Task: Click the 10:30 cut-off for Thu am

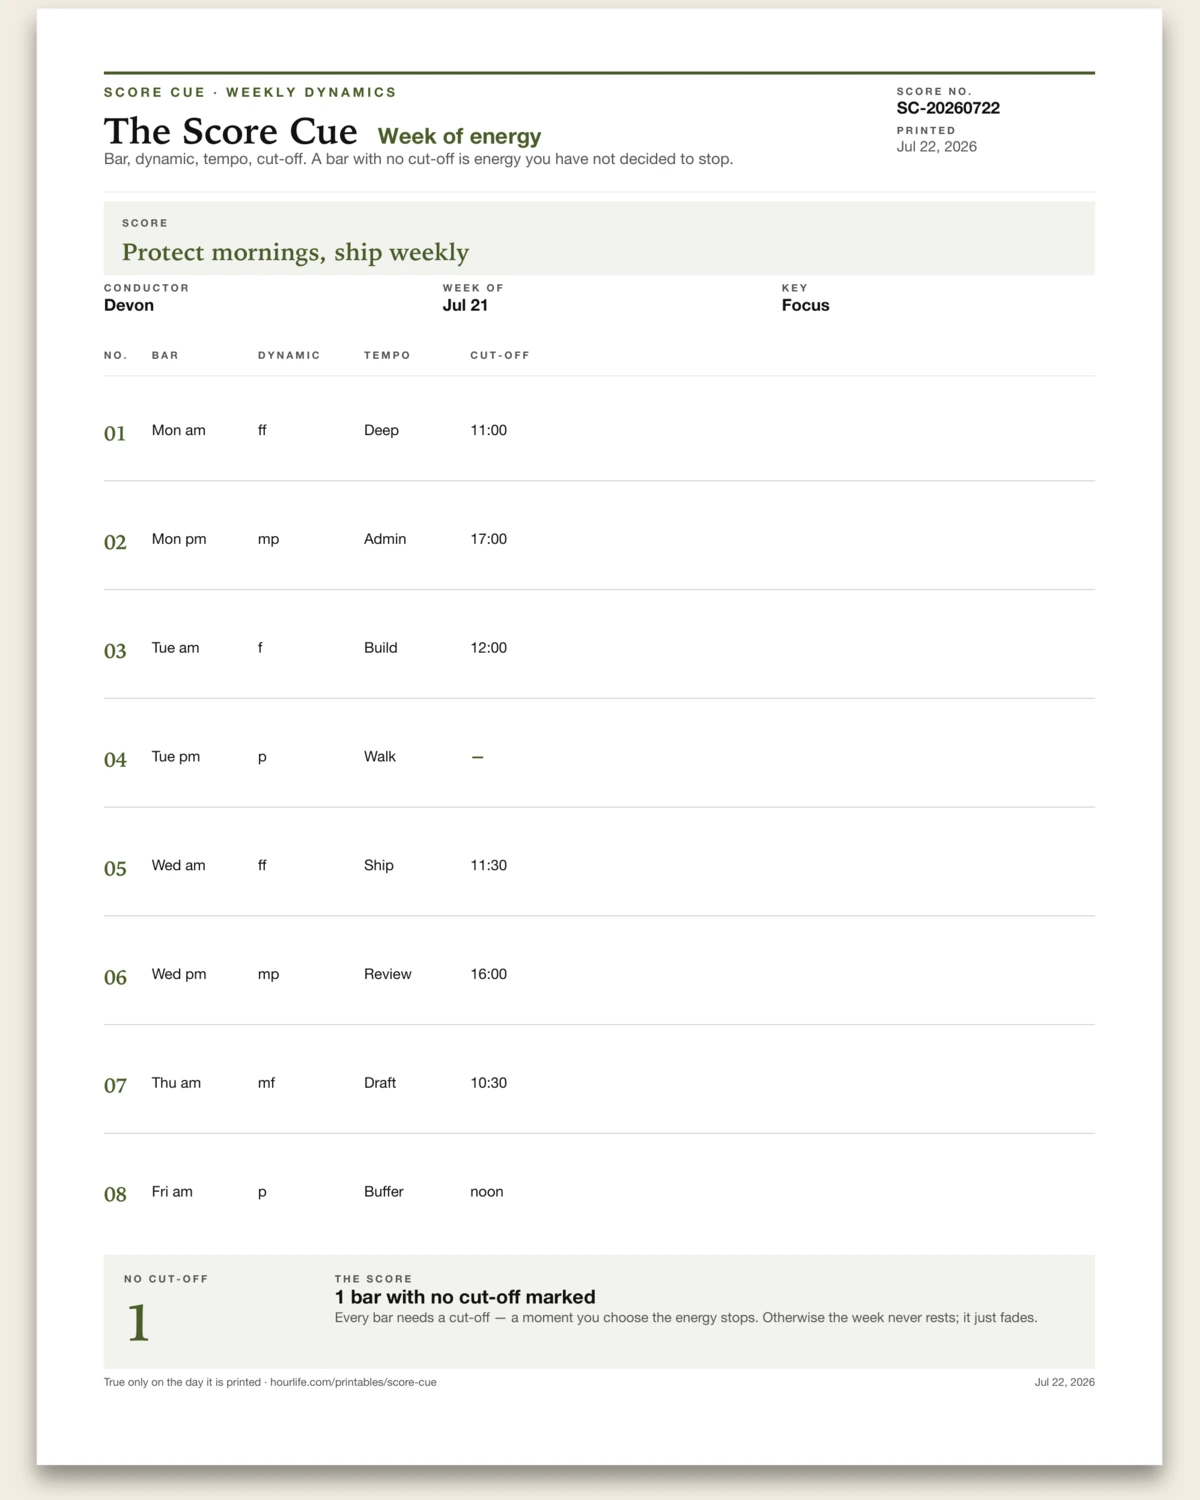Action: click(x=488, y=1083)
